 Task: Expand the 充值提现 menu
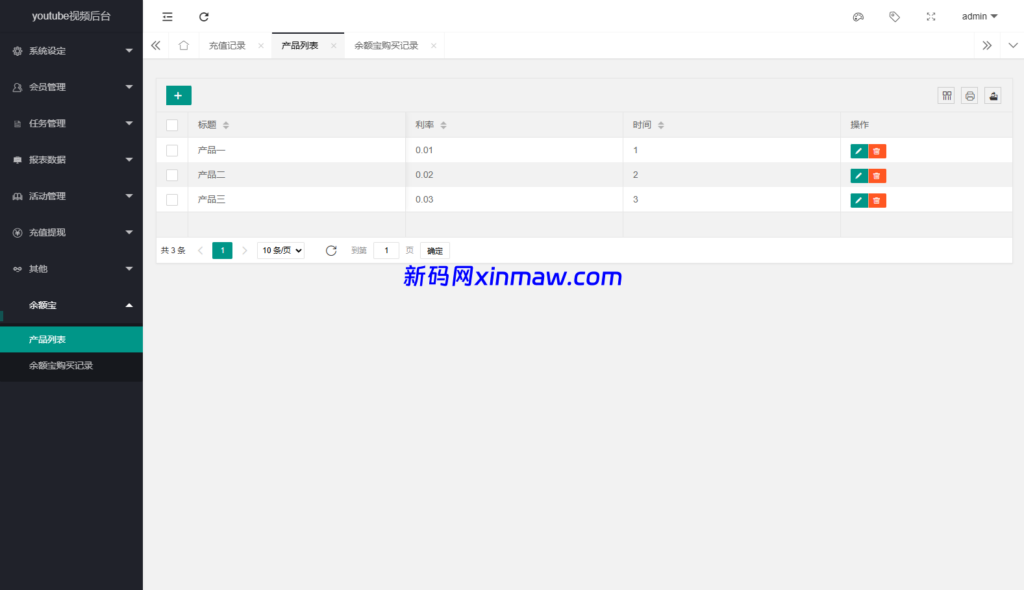tap(71, 233)
